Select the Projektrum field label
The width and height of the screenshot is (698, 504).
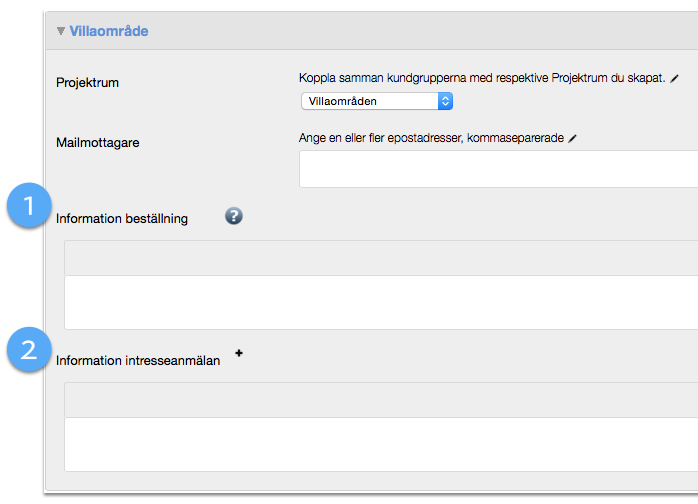click(88, 82)
